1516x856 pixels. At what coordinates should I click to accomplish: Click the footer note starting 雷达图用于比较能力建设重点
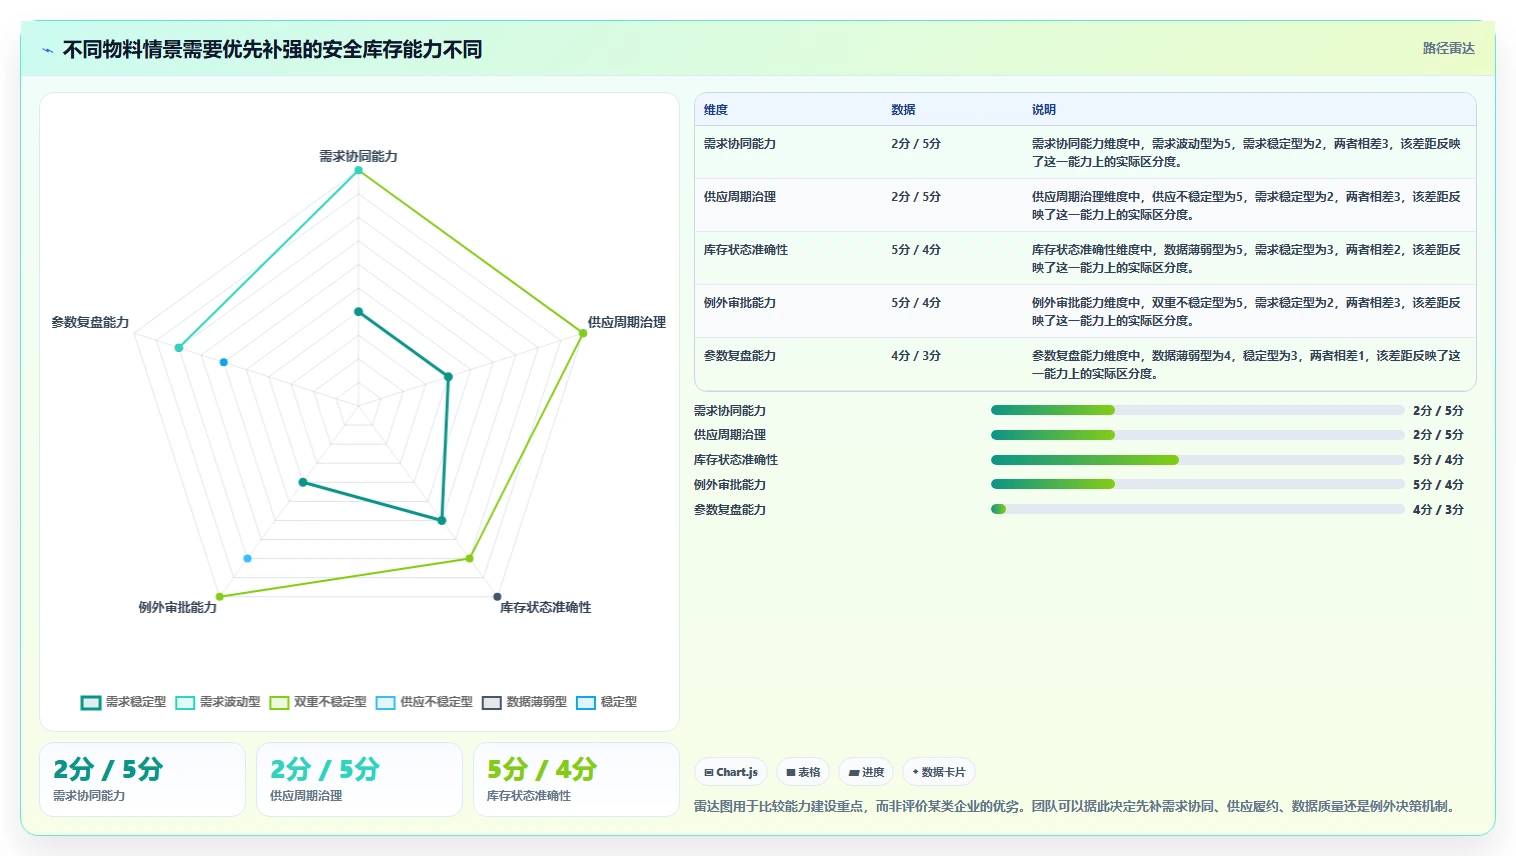point(1076,806)
